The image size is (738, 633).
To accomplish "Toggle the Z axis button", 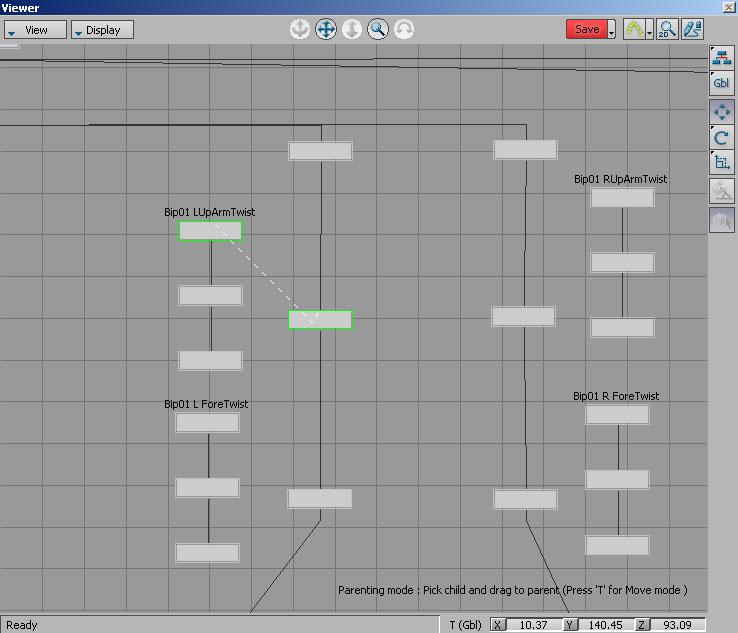I will (x=642, y=625).
